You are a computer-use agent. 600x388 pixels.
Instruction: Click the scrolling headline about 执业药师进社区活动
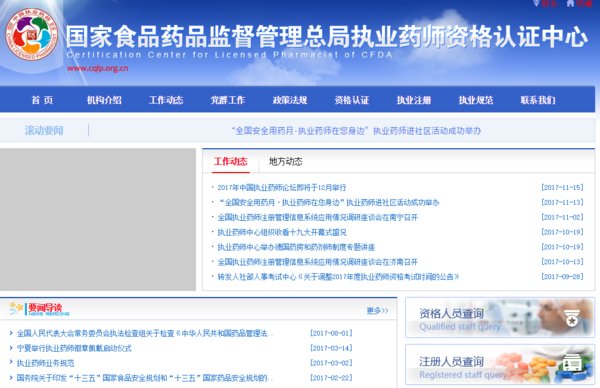point(356,131)
